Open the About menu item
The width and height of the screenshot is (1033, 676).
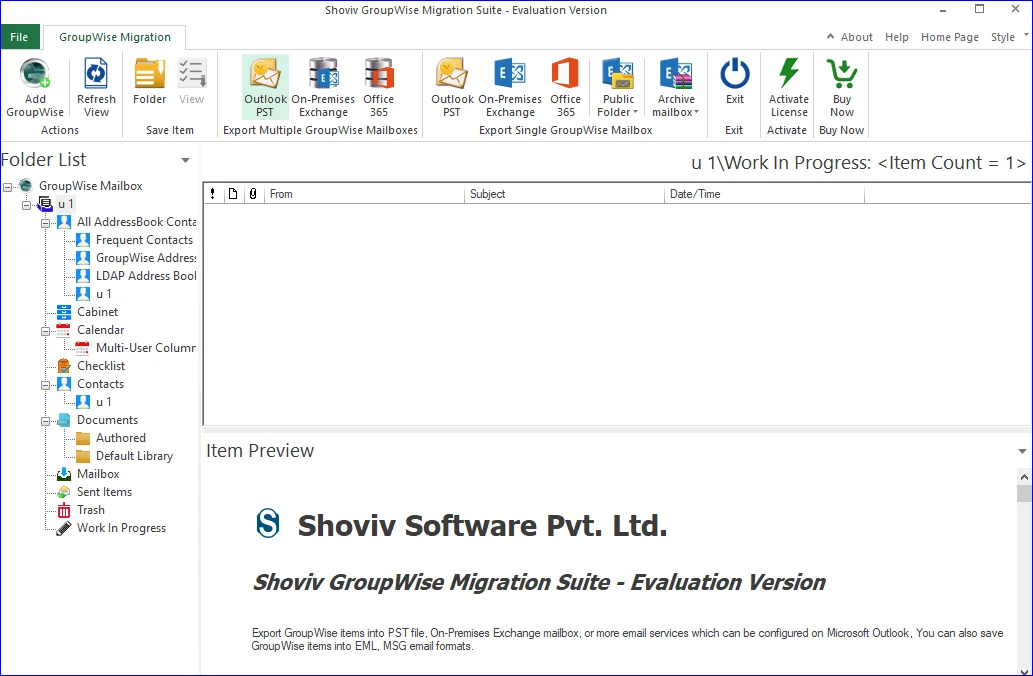856,37
